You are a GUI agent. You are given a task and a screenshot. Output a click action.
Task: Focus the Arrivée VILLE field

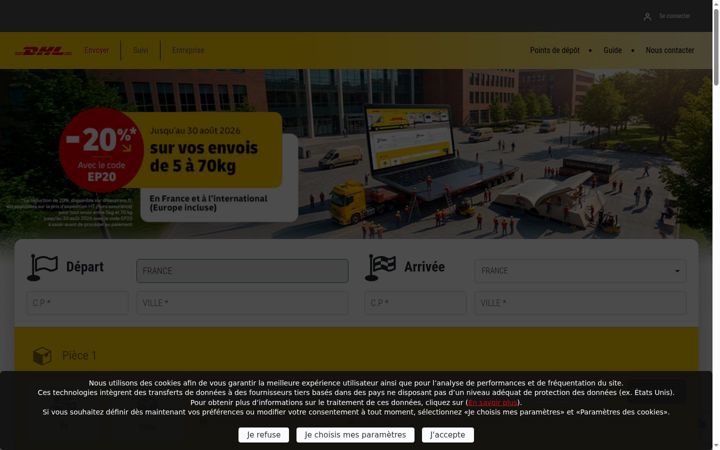coord(580,303)
